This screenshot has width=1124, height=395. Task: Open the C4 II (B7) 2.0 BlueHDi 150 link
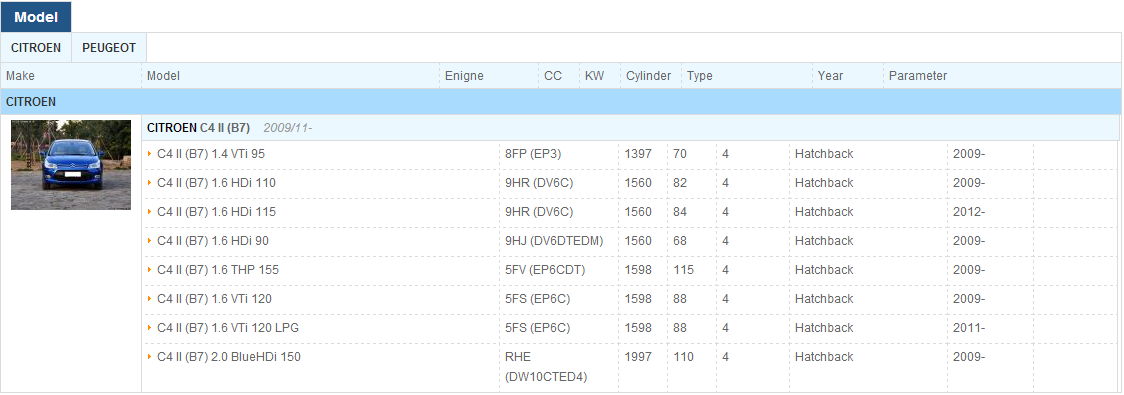click(229, 356)
